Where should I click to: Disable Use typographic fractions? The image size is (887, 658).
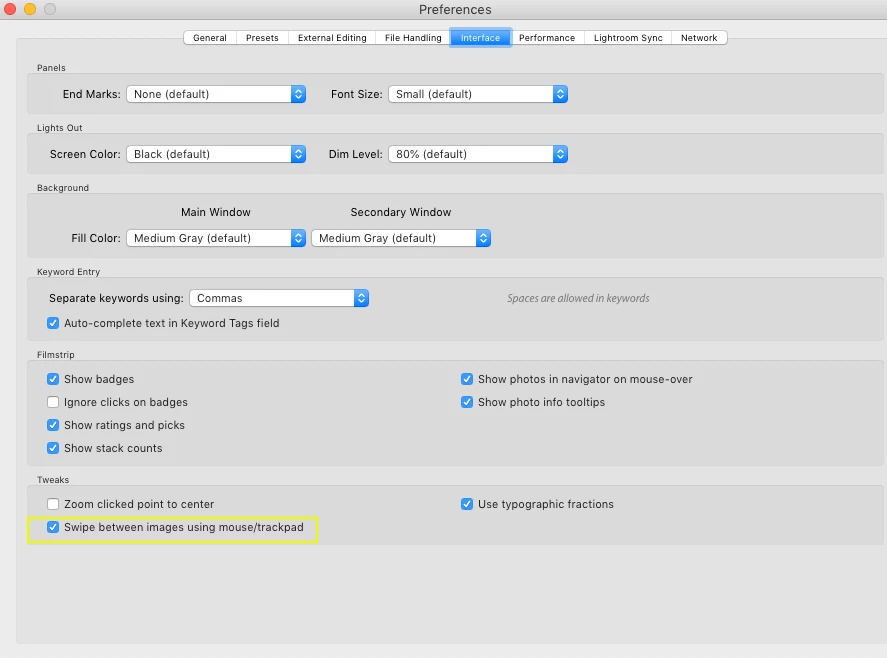(467, 504)
